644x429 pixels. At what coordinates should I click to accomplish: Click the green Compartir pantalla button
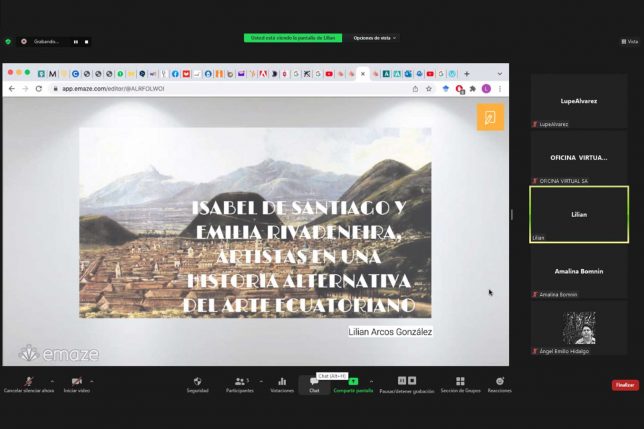[x=353, y=381]
